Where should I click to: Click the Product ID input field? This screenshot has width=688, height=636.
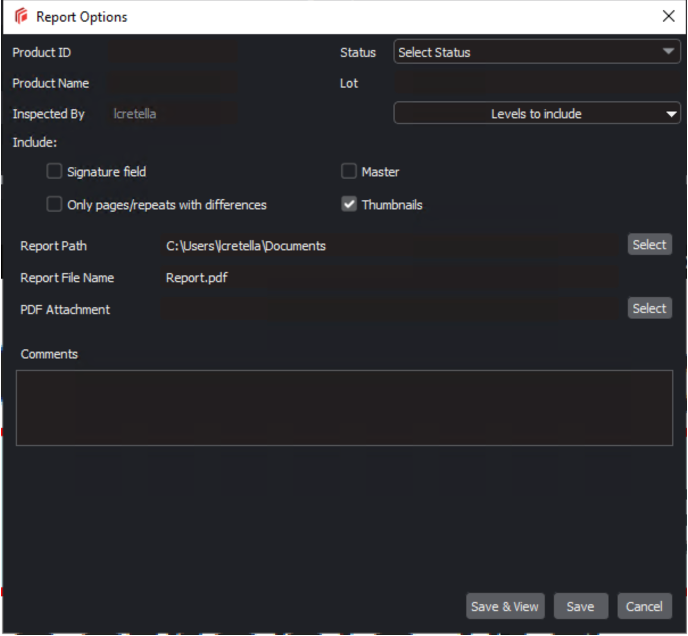point(173,52)
